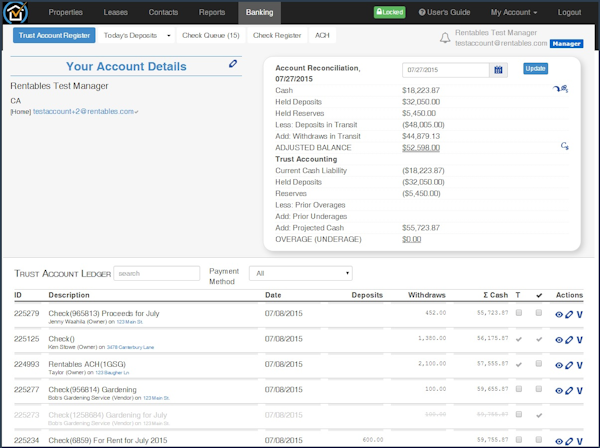The width and height of the screenshot is (600, 448).
Task: Click testaccount+2@rentables.com email link
Action: (x=83, y=111)
